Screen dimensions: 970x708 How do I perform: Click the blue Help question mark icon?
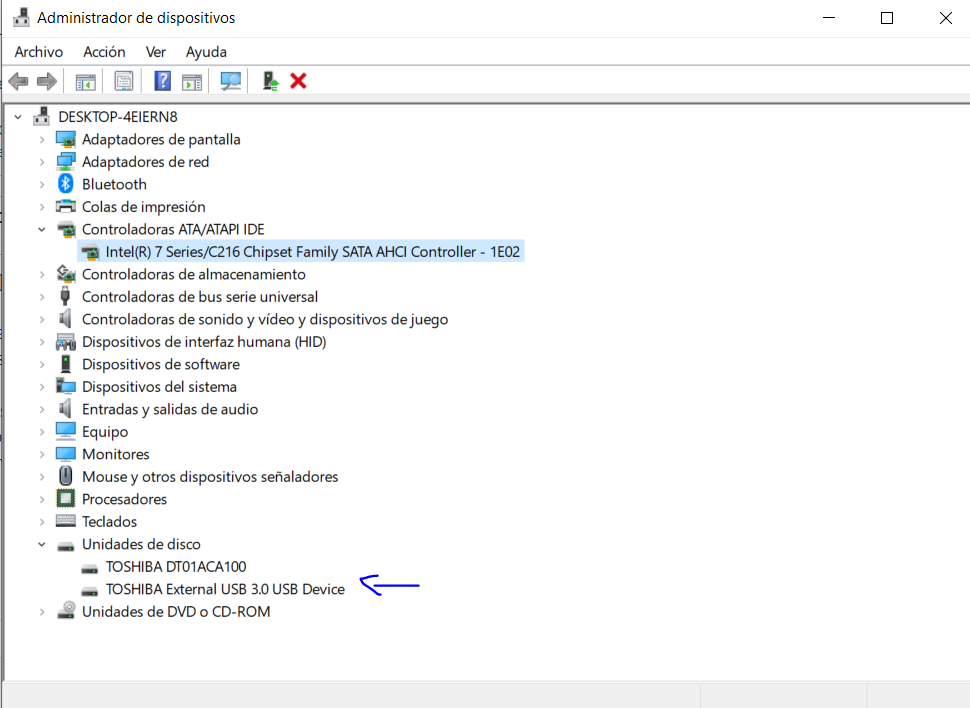click(162, 81)
